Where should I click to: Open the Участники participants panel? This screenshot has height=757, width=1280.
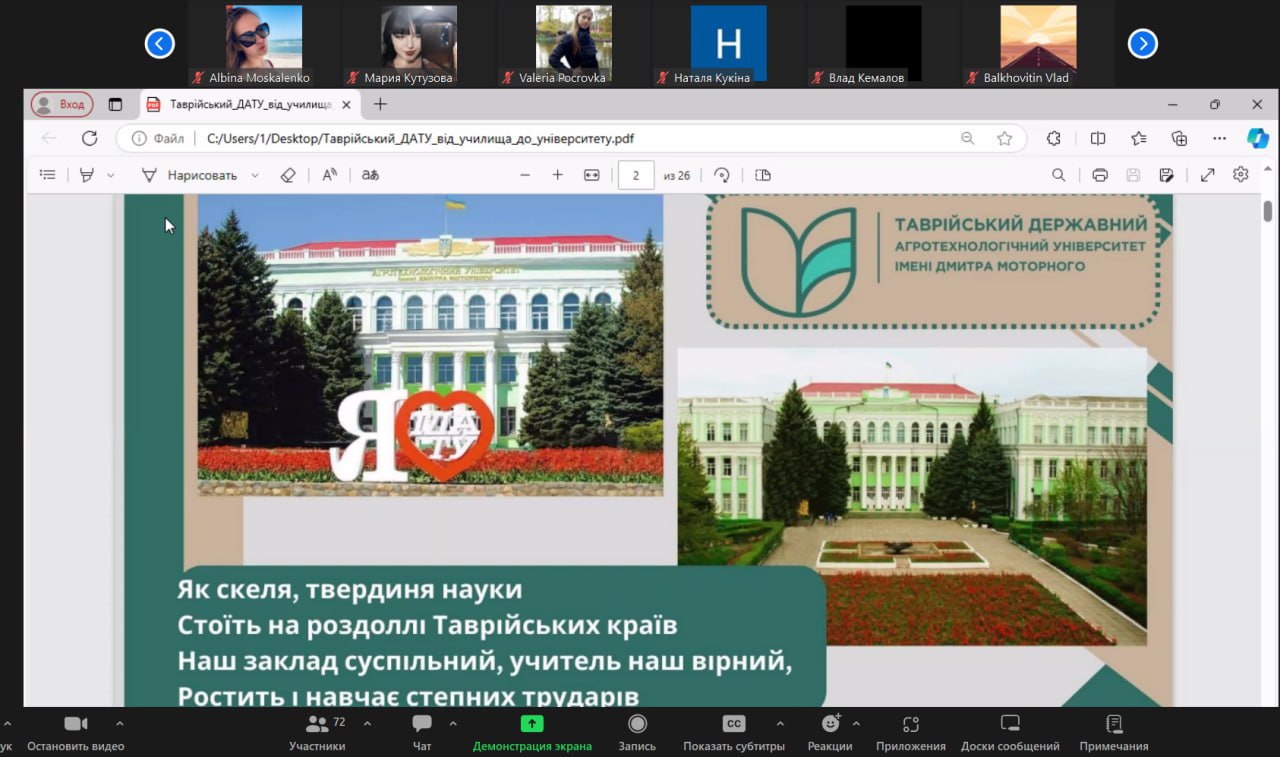coord(318,732)
